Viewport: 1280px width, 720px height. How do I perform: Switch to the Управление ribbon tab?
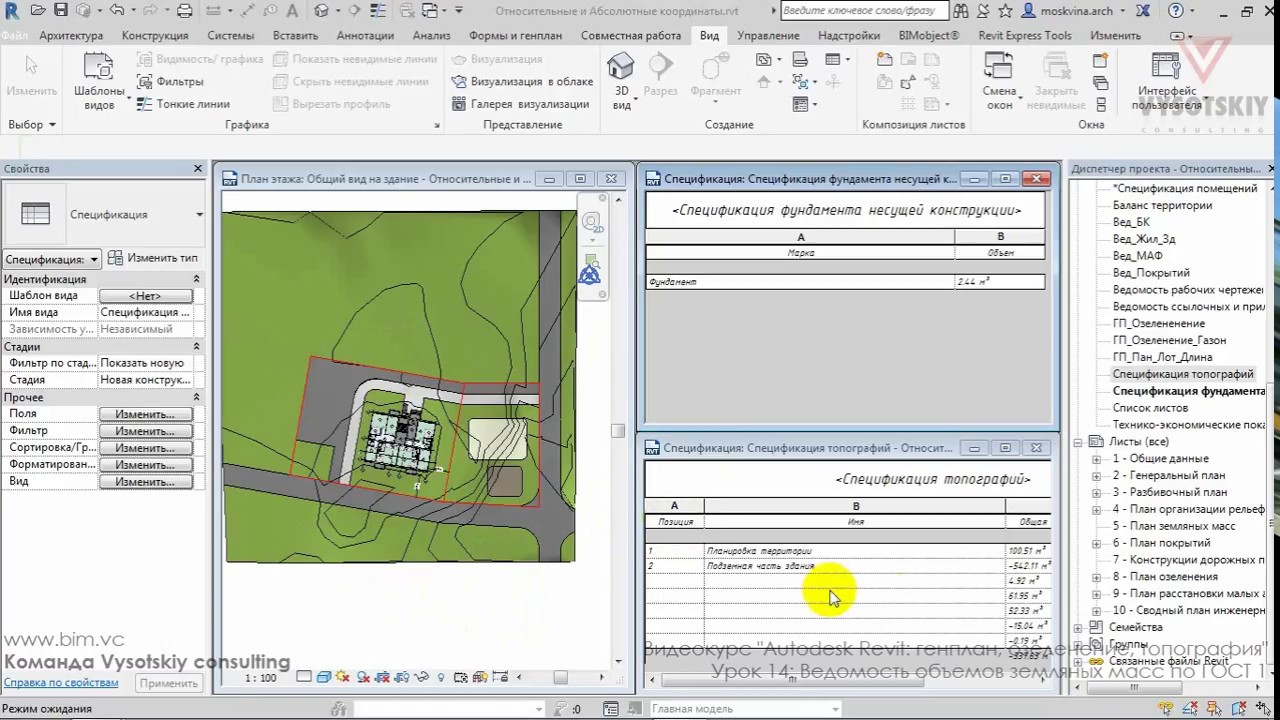click(x=768, y=35)
